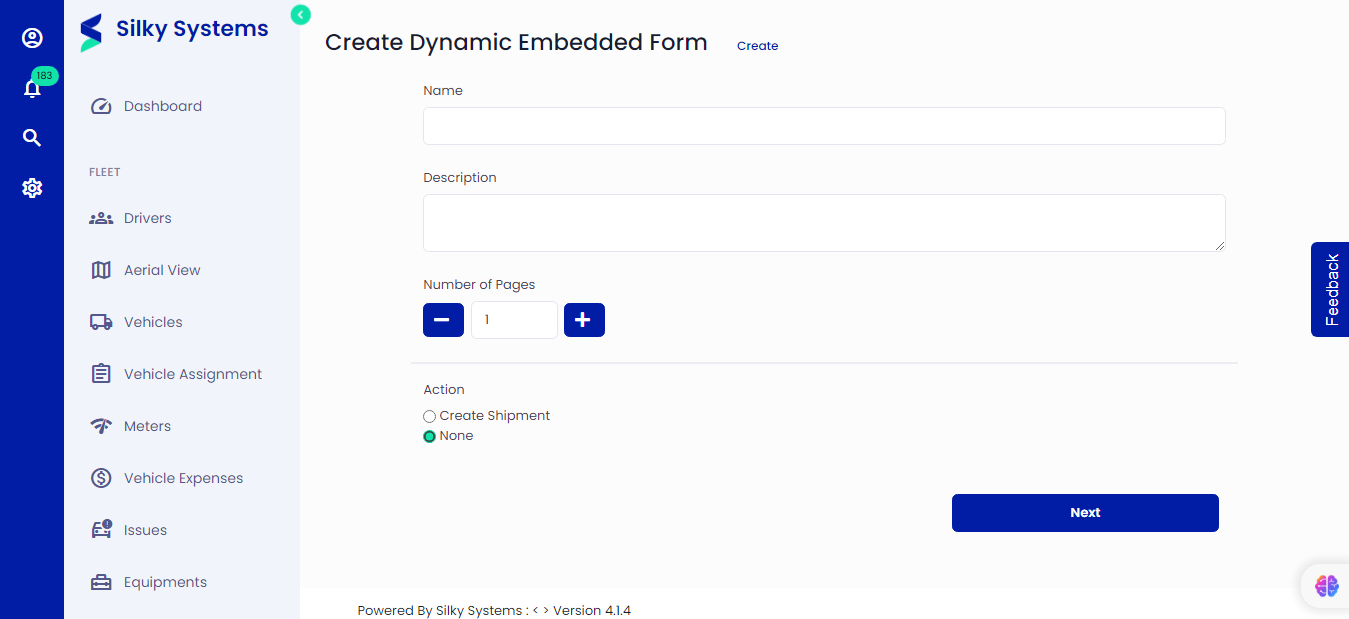Increase Number of Pages with the plus button
Viewport: 1349px width, 619px height.
click(584, 319)
